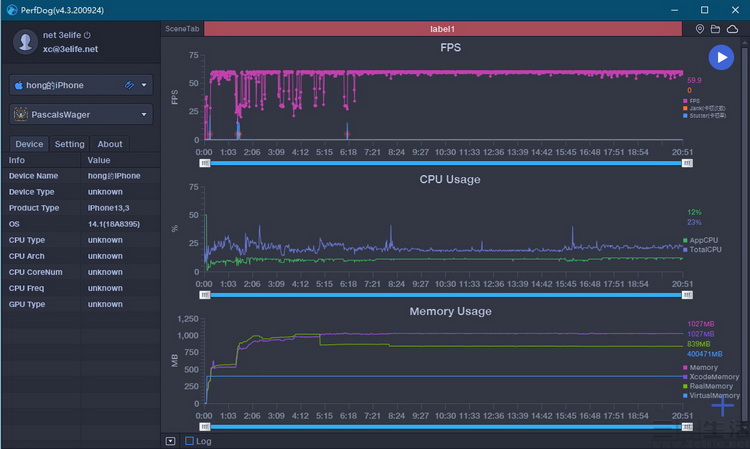The image size is (750, 449).
Task: Select the label1 scene bar
Action: [x=442, y=29]
